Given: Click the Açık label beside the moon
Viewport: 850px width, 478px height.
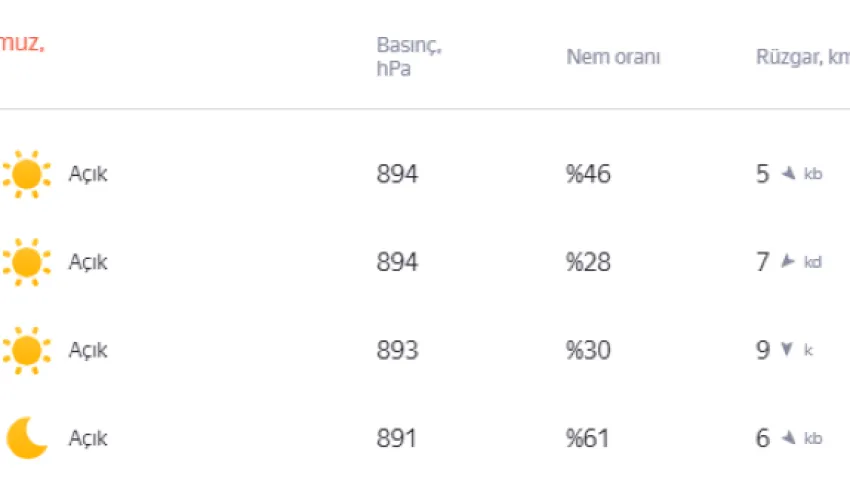Looking at the screenshot, I should click(87, 438).
